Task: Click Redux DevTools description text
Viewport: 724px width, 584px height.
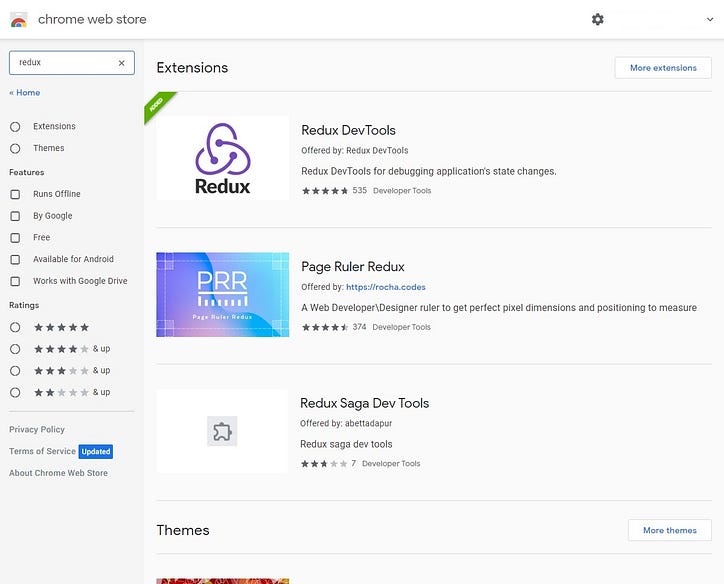Action: tap(428, 171)
